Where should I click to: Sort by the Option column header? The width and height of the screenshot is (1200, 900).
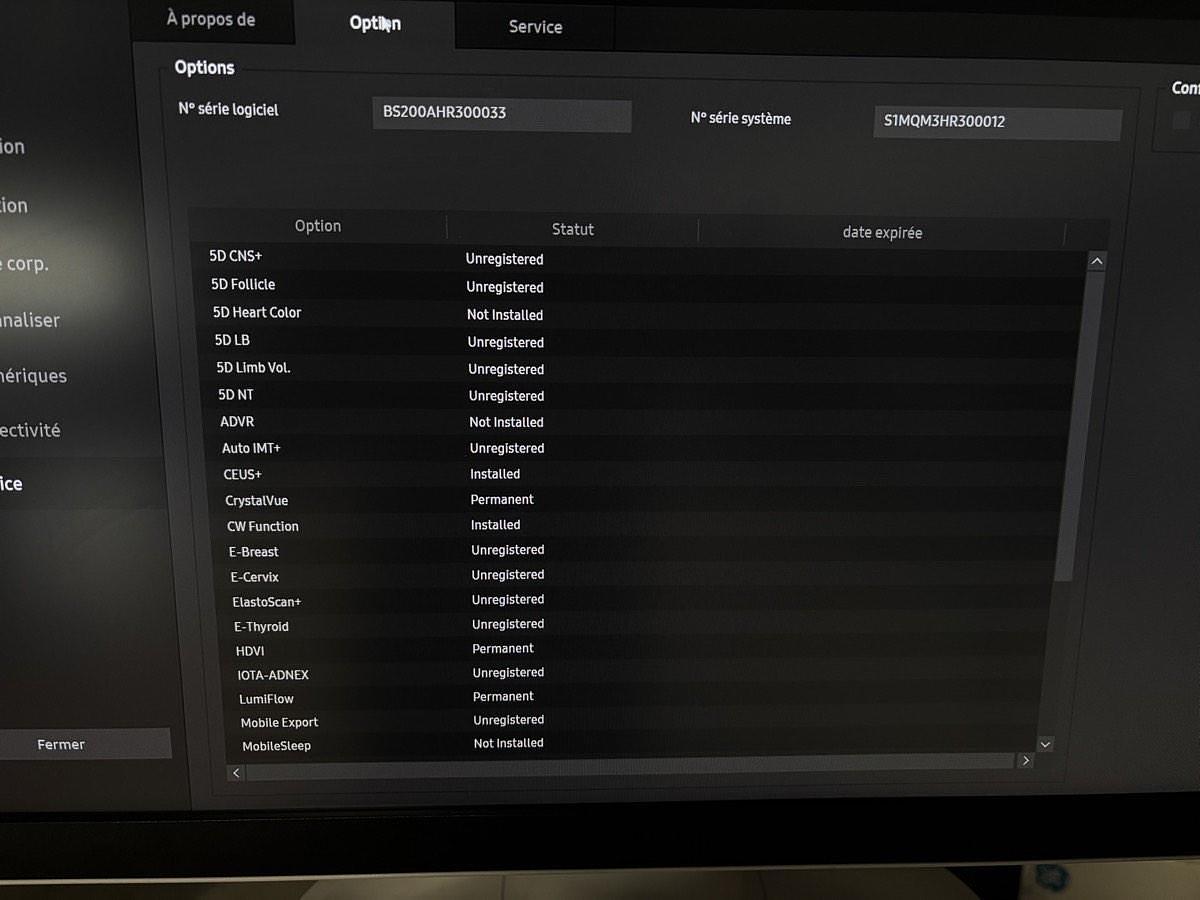point(318,226)
